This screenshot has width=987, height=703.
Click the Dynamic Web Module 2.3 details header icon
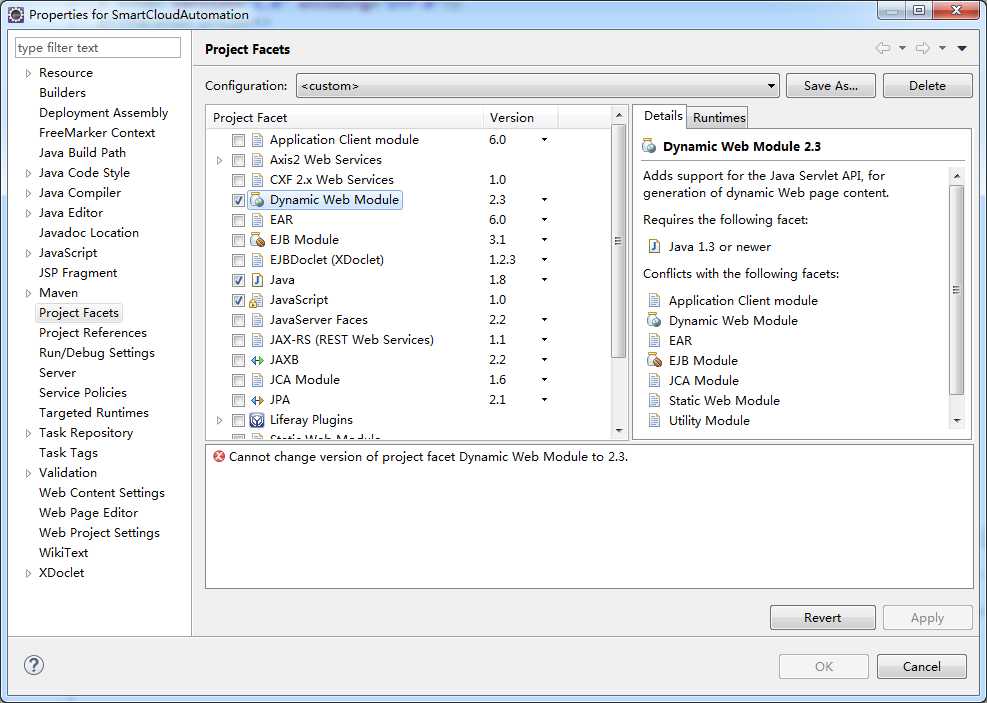649,147
